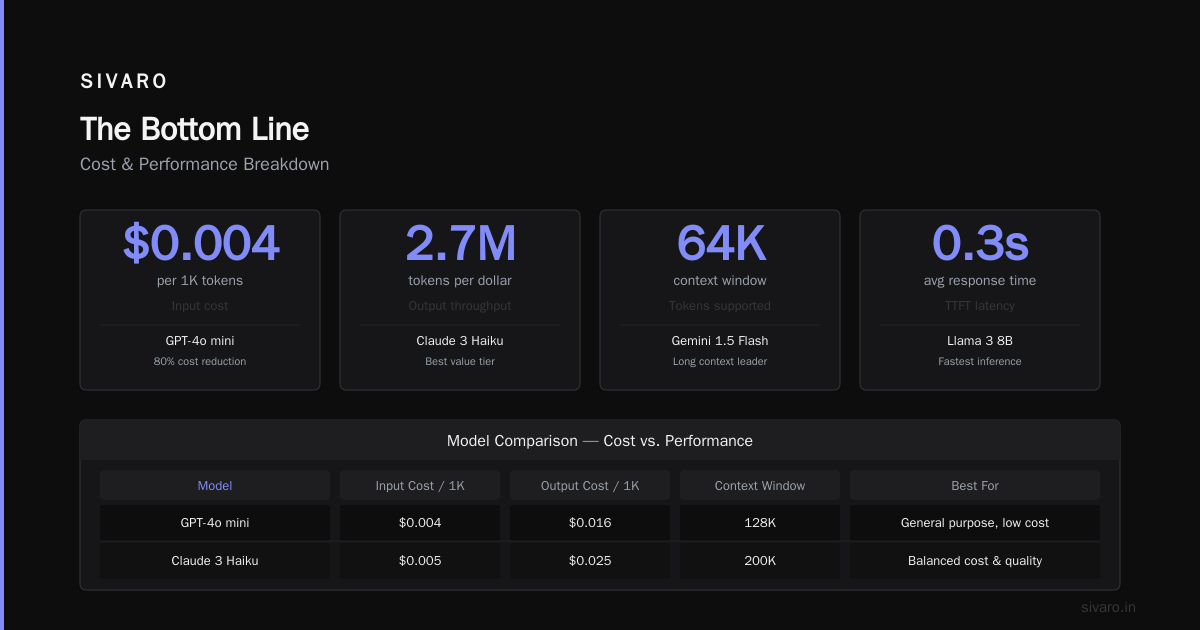Click the Model column header

215,485
